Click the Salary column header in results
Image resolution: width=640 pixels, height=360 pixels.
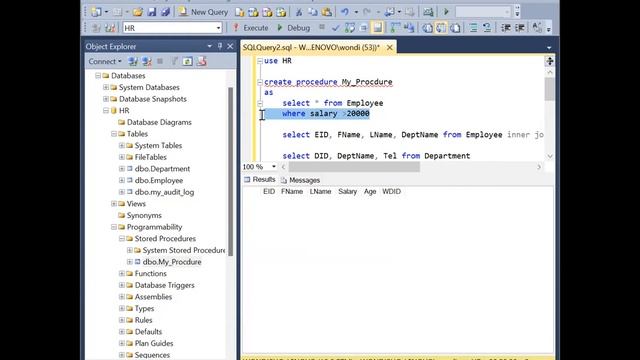pyautogui.click(x=347, y=191)
